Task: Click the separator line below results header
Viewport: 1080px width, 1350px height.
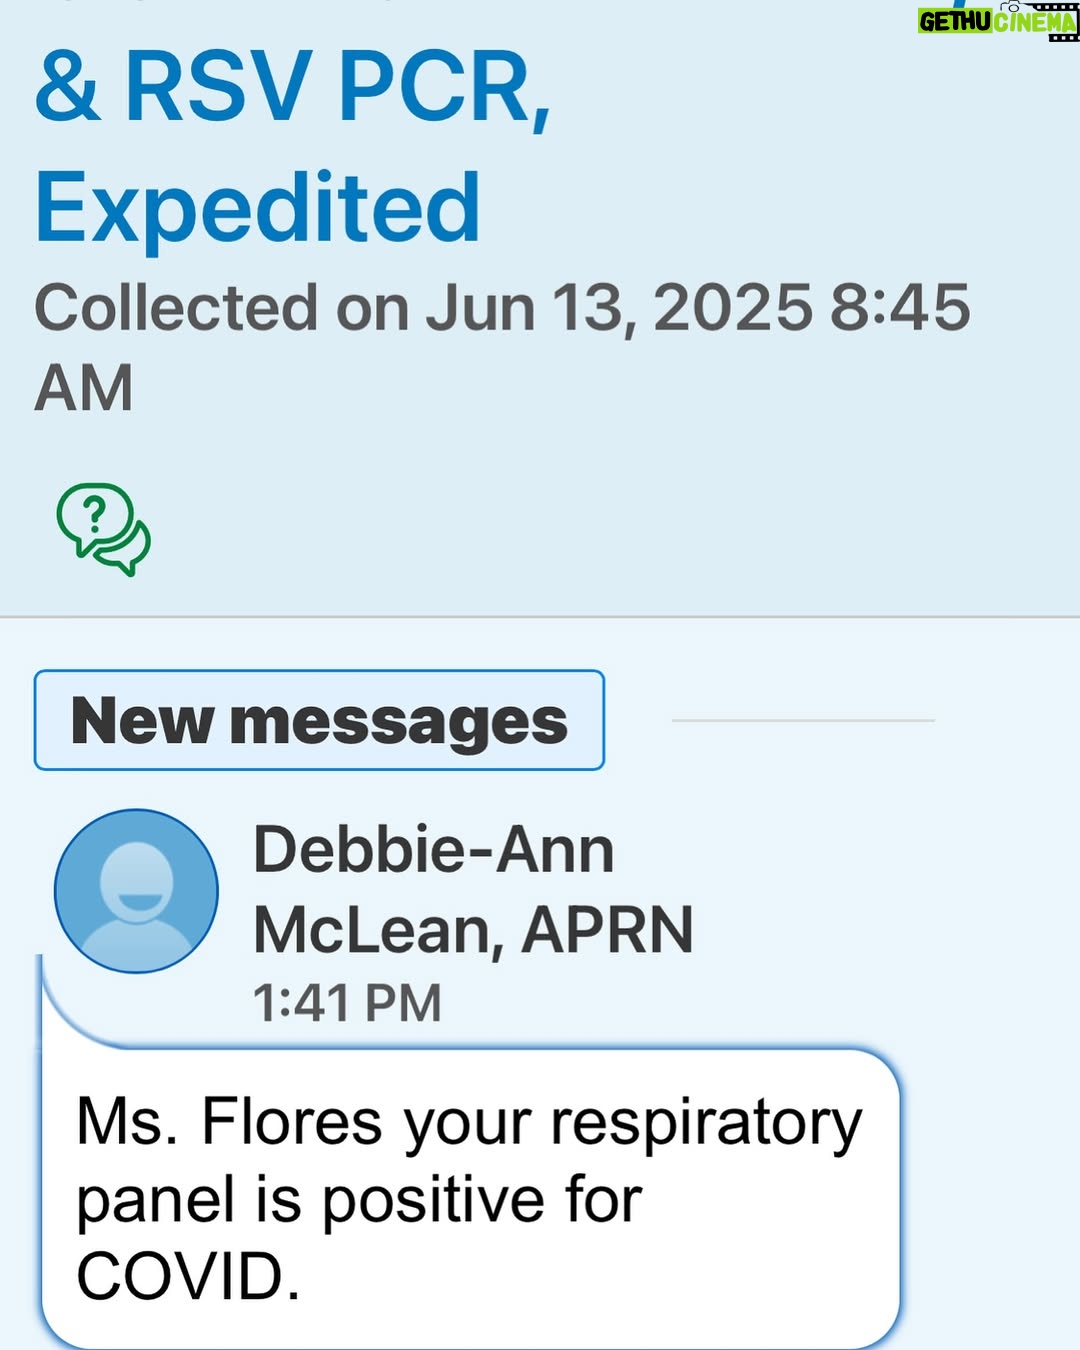Action: [x=540, y=617]
